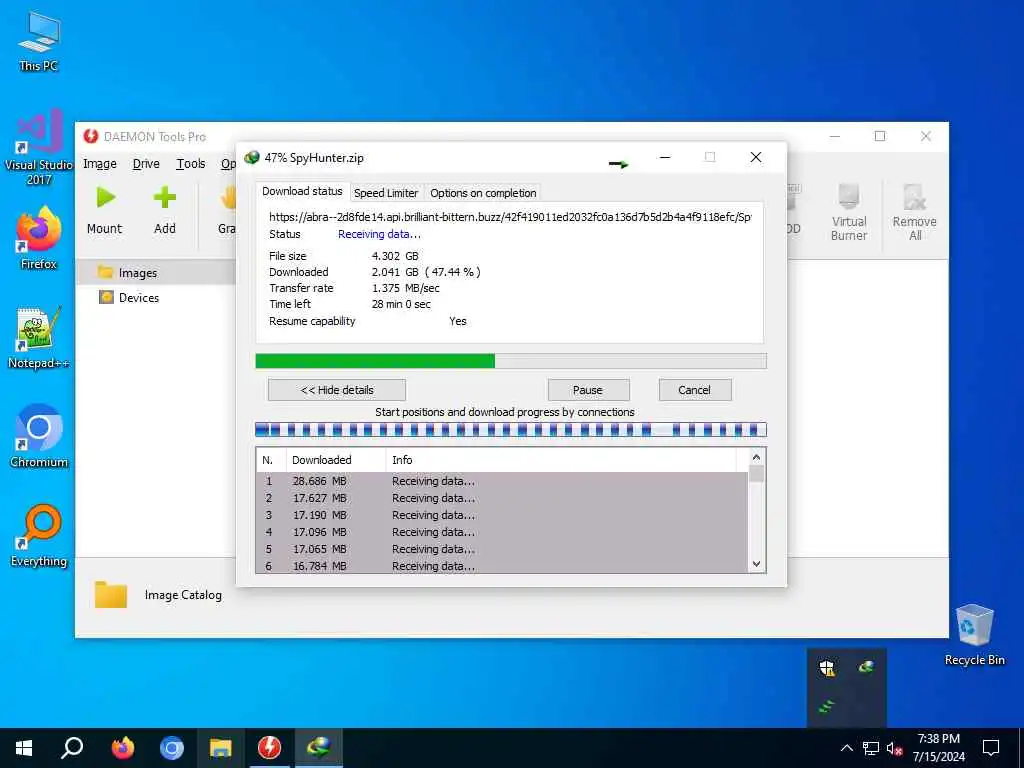Click the N. column header
This screenshot has height=768, width=1024.
click(x=271, y=460)
